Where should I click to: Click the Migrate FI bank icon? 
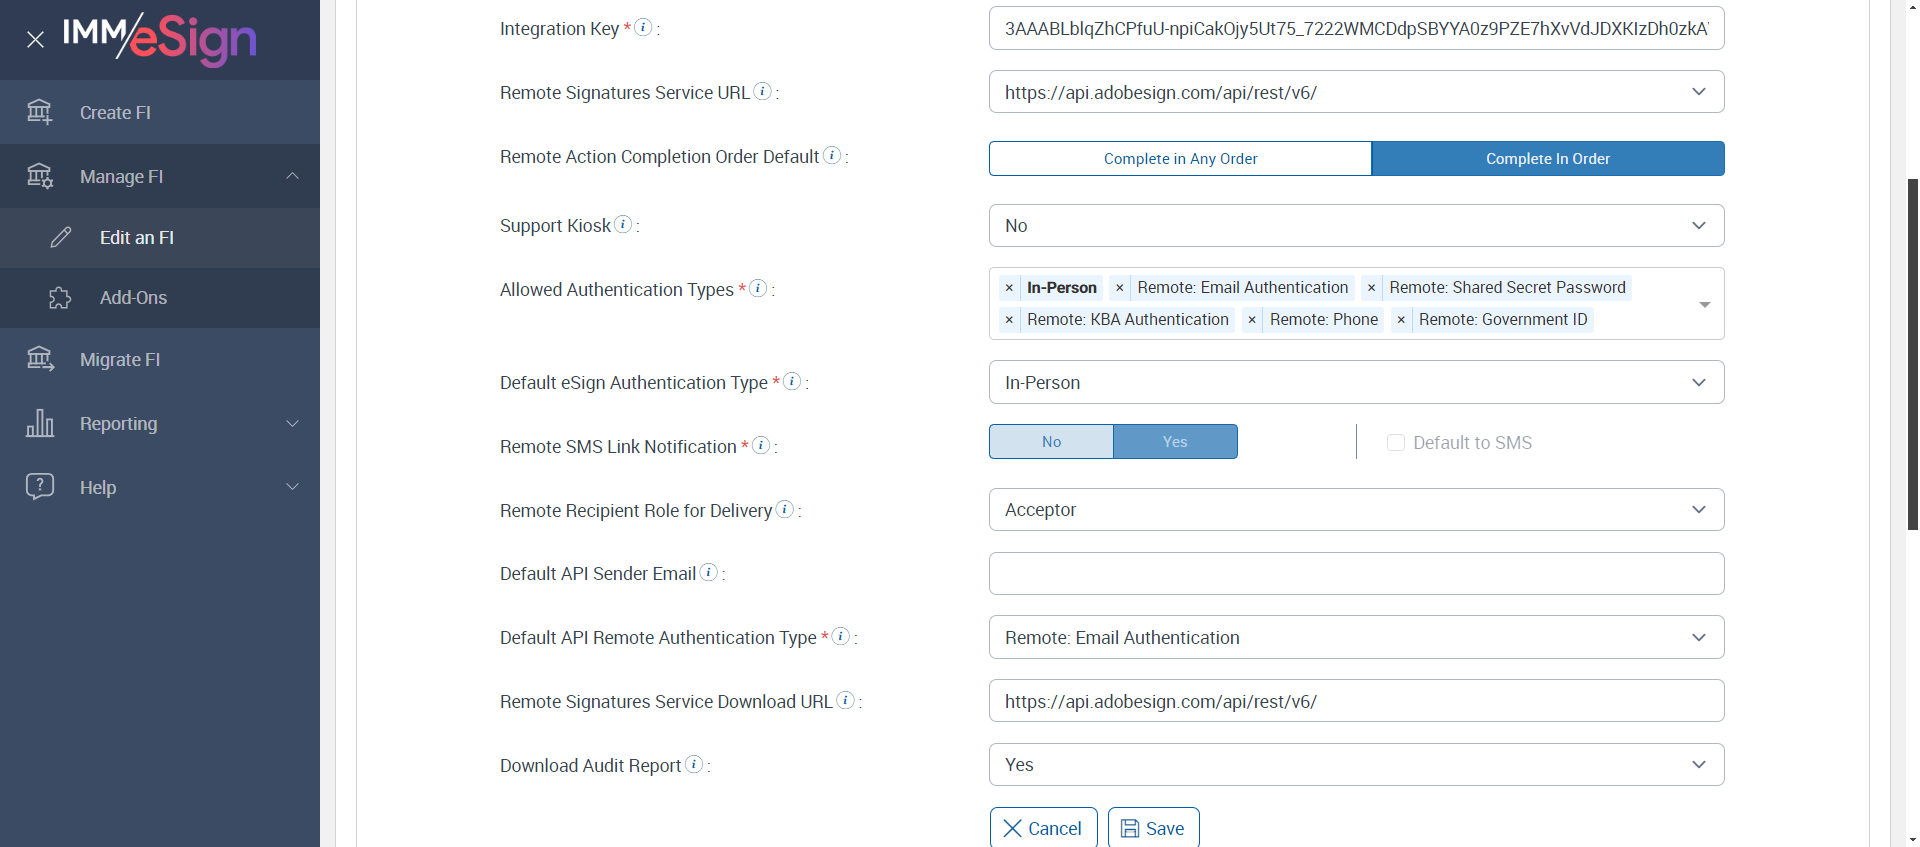(x=40, y=359)
